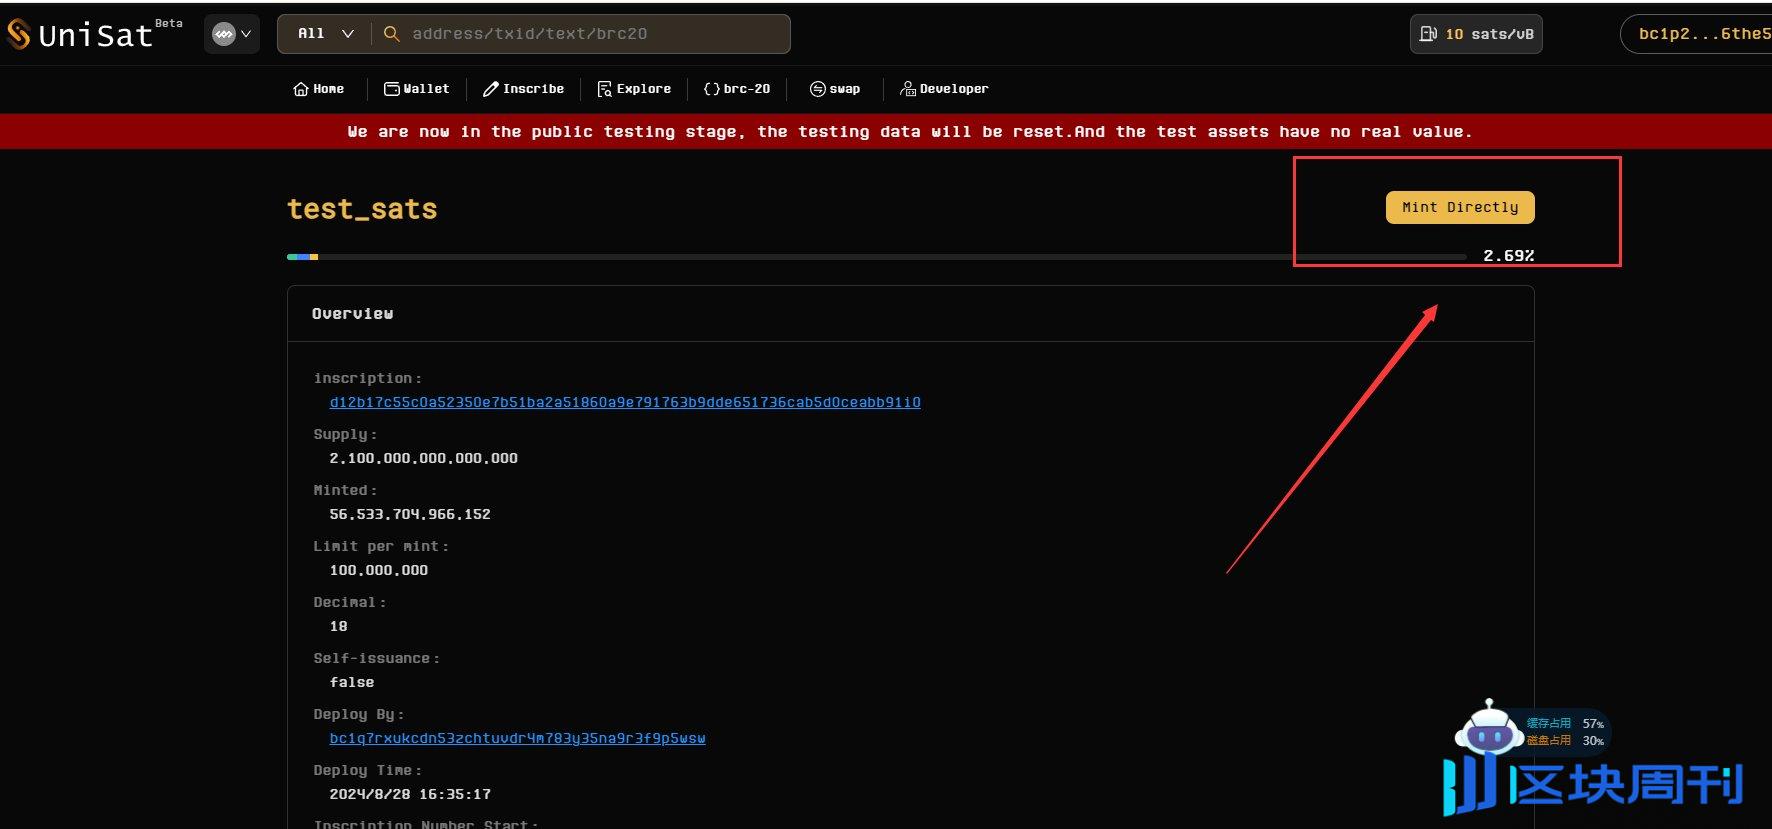Click the Inscribe pencil icon
Image resolution: width=1772 pixels, height=829 pixels.
[490, 89]
